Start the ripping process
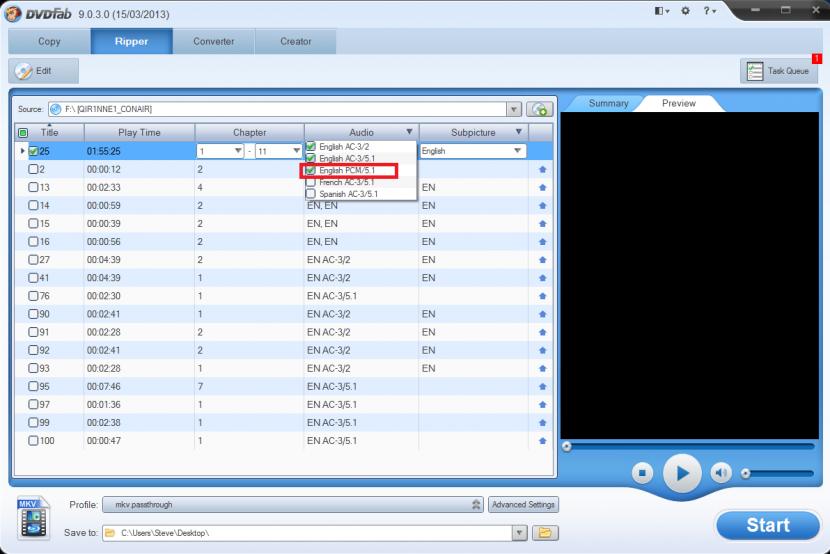The height and width of the screenshot is (554, 830). [768, 525]
